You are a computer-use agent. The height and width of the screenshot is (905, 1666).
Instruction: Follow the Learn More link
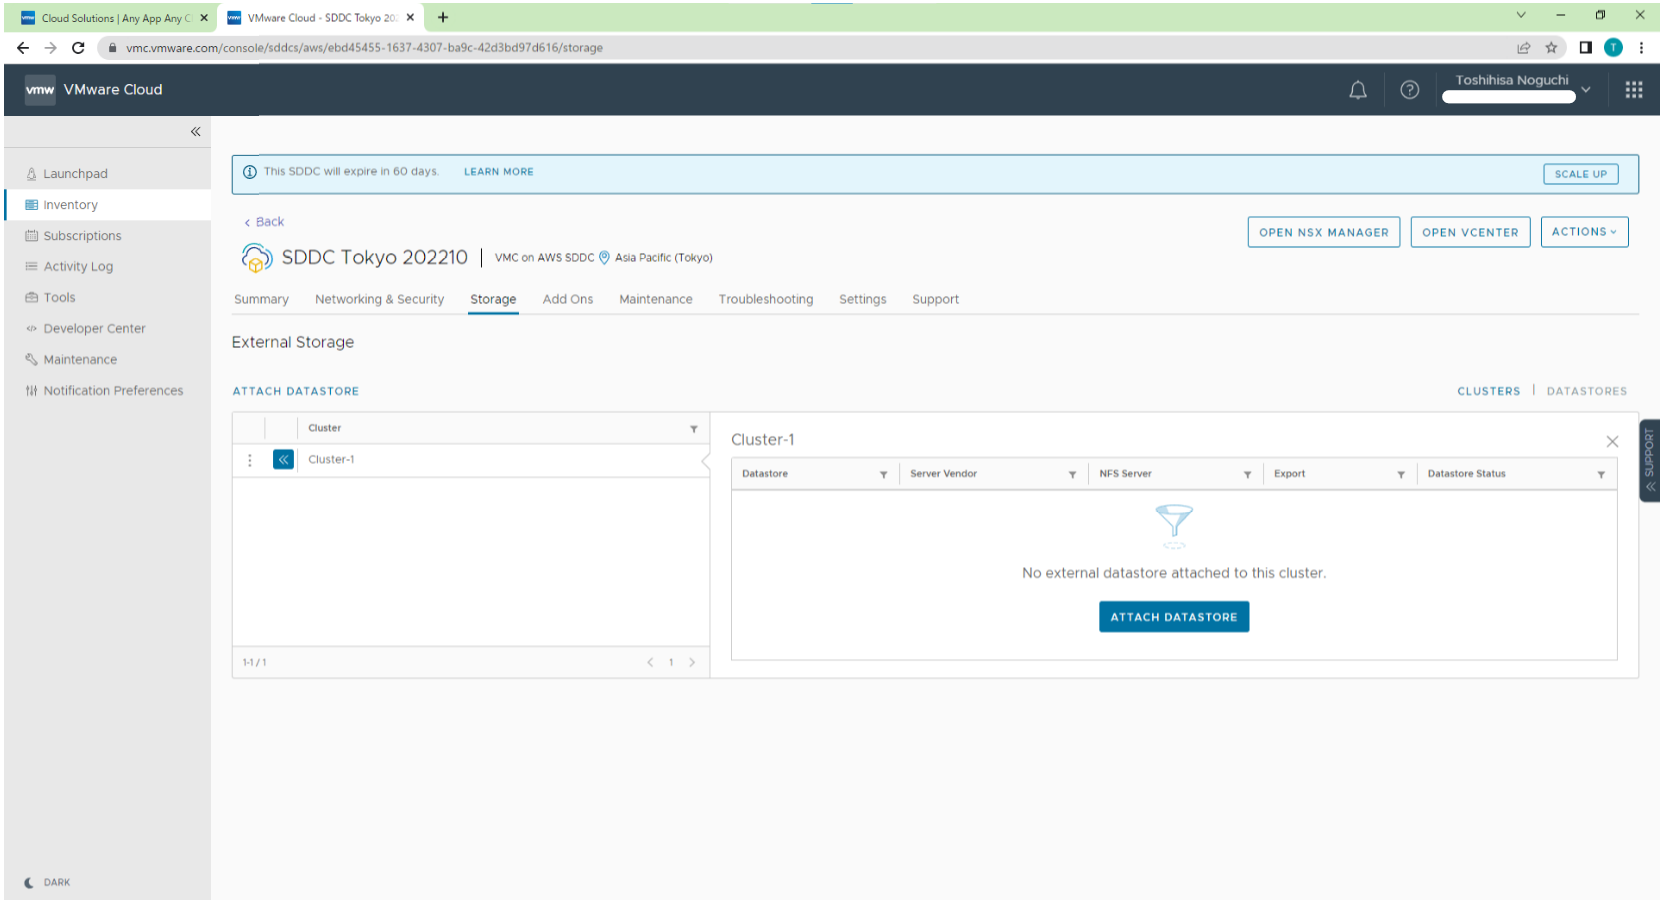499,172
